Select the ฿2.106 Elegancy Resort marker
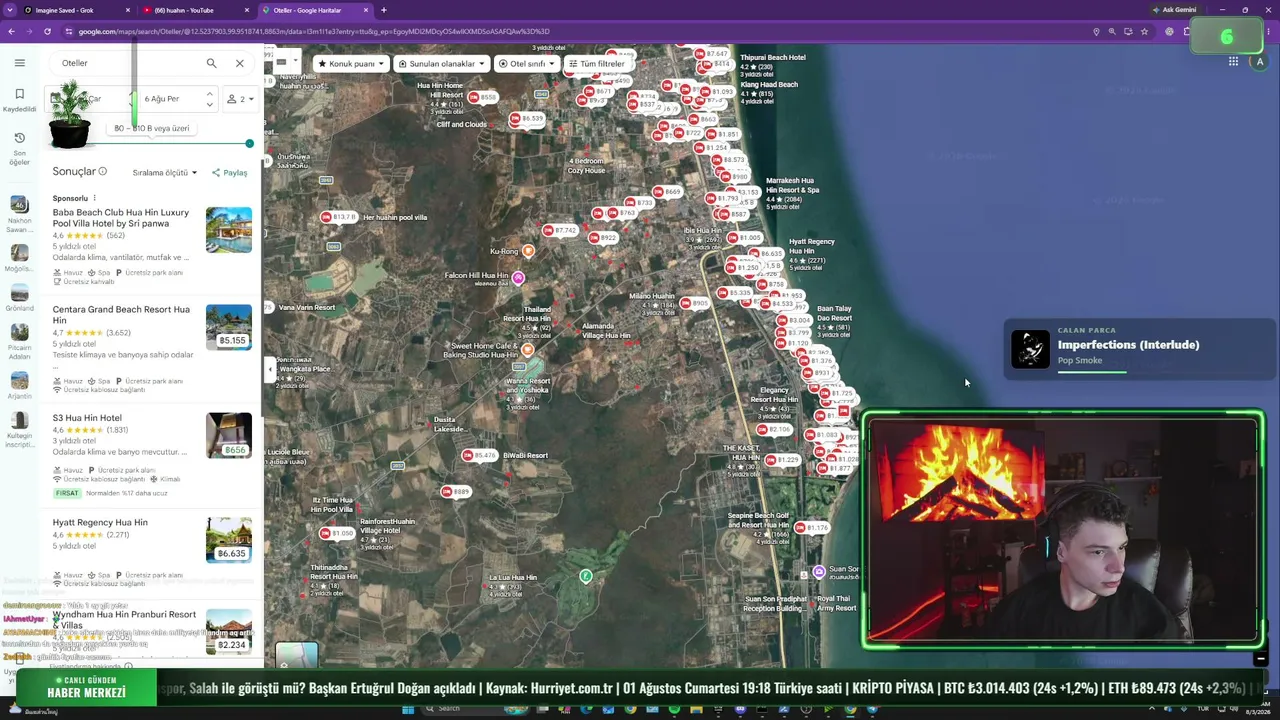The width and height of the screenshot is (1280, 720). point(774,430)
